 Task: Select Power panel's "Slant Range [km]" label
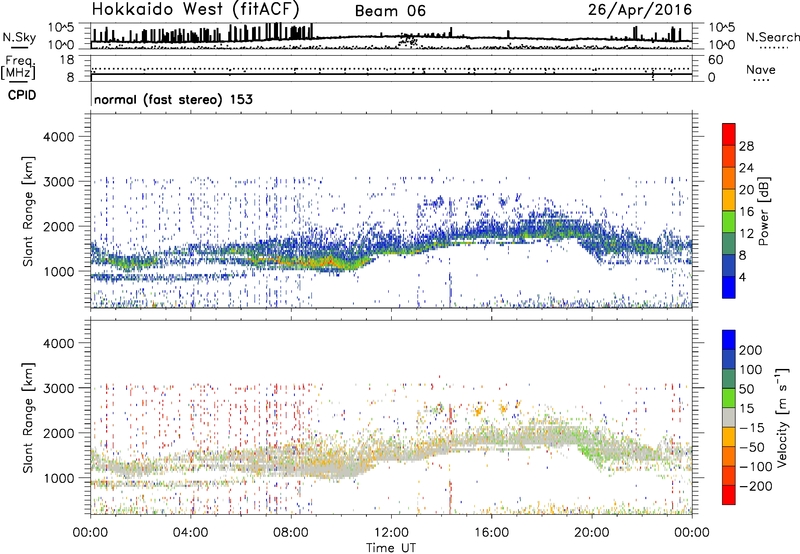28,211
